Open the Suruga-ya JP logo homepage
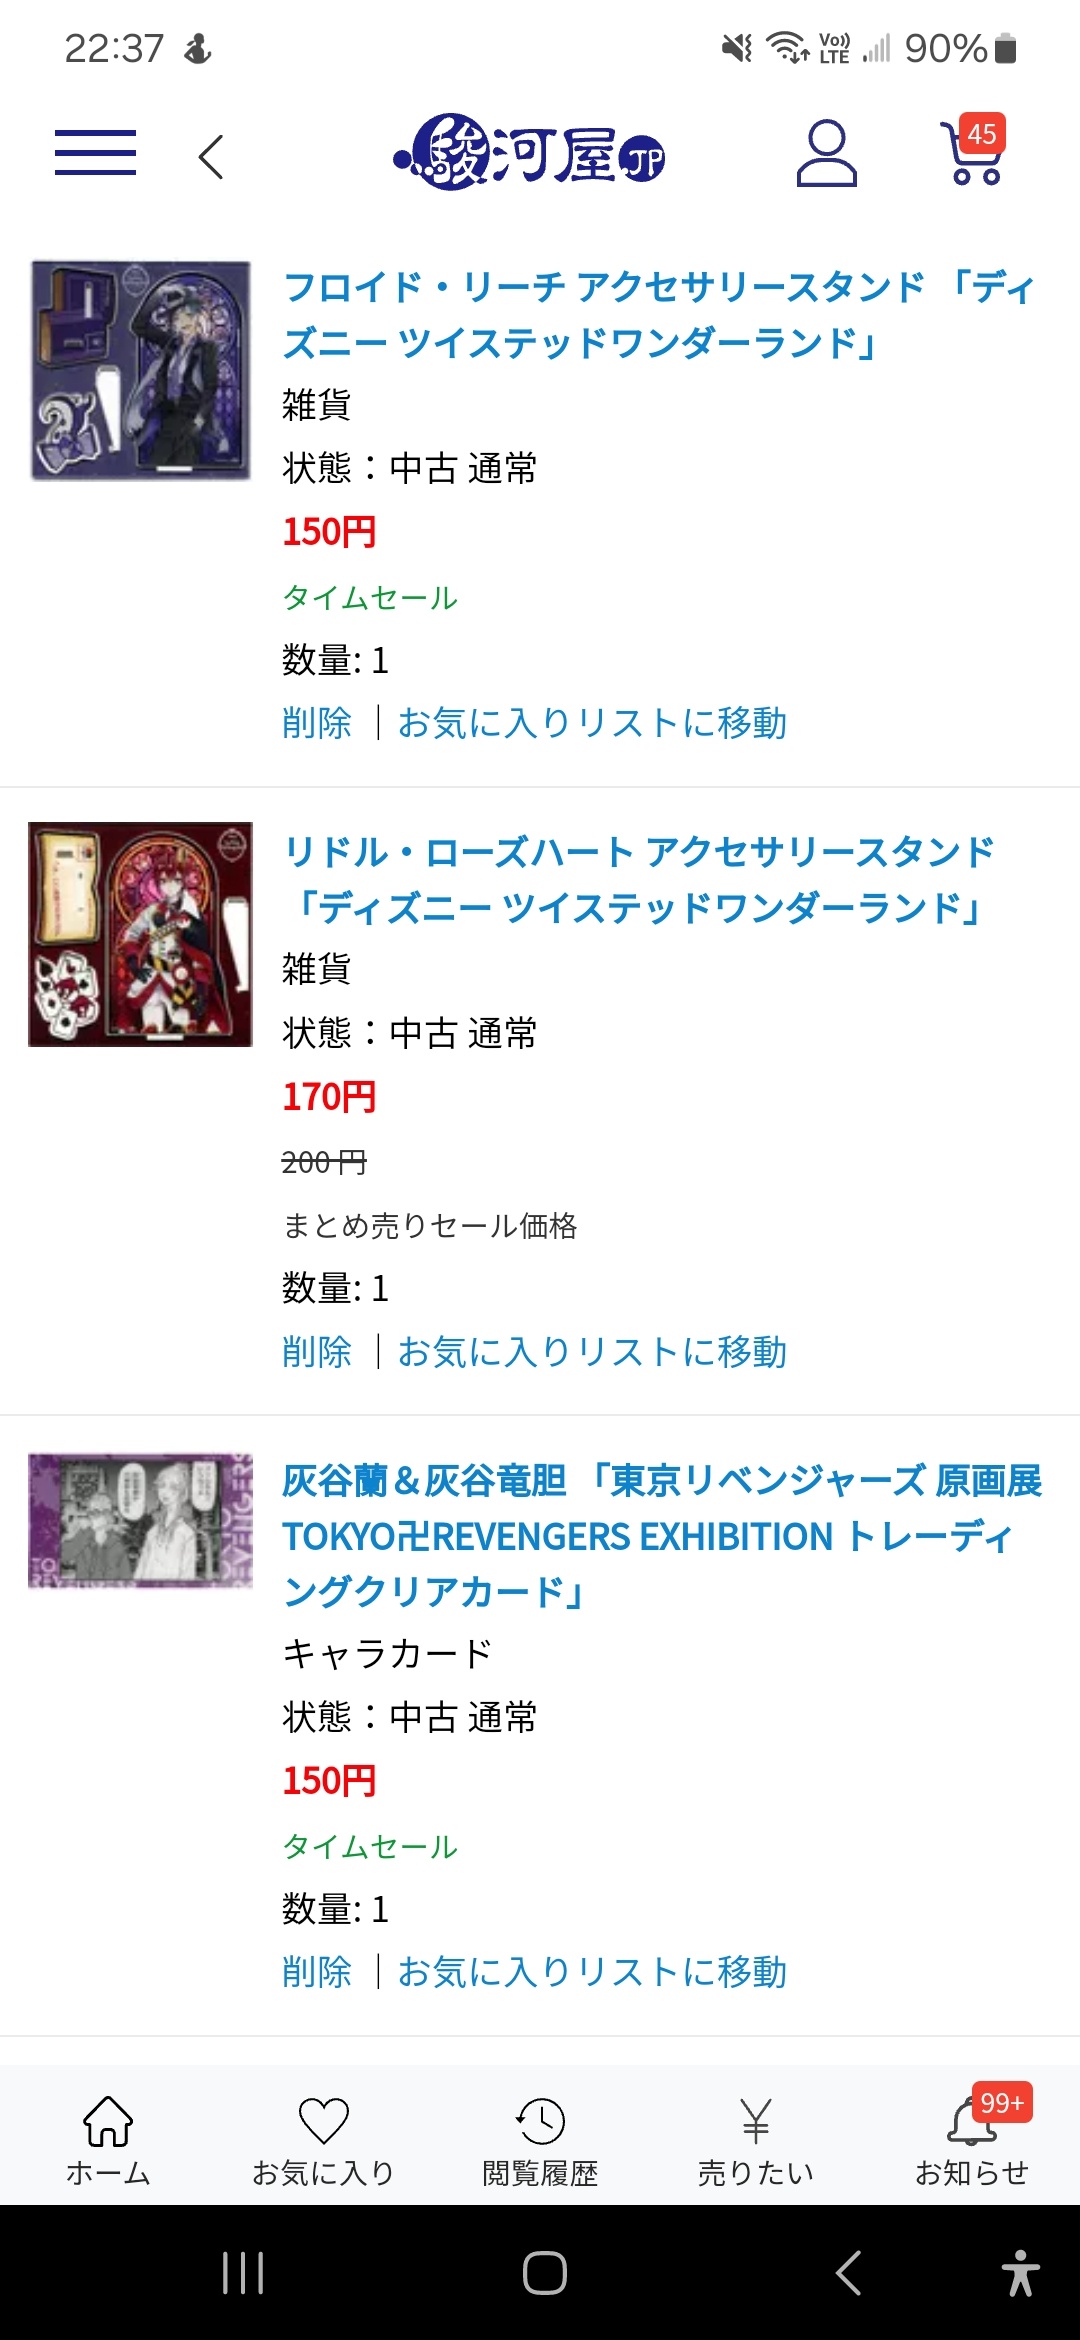The height and width of the screenshot is (2340, 1080). 529,153
